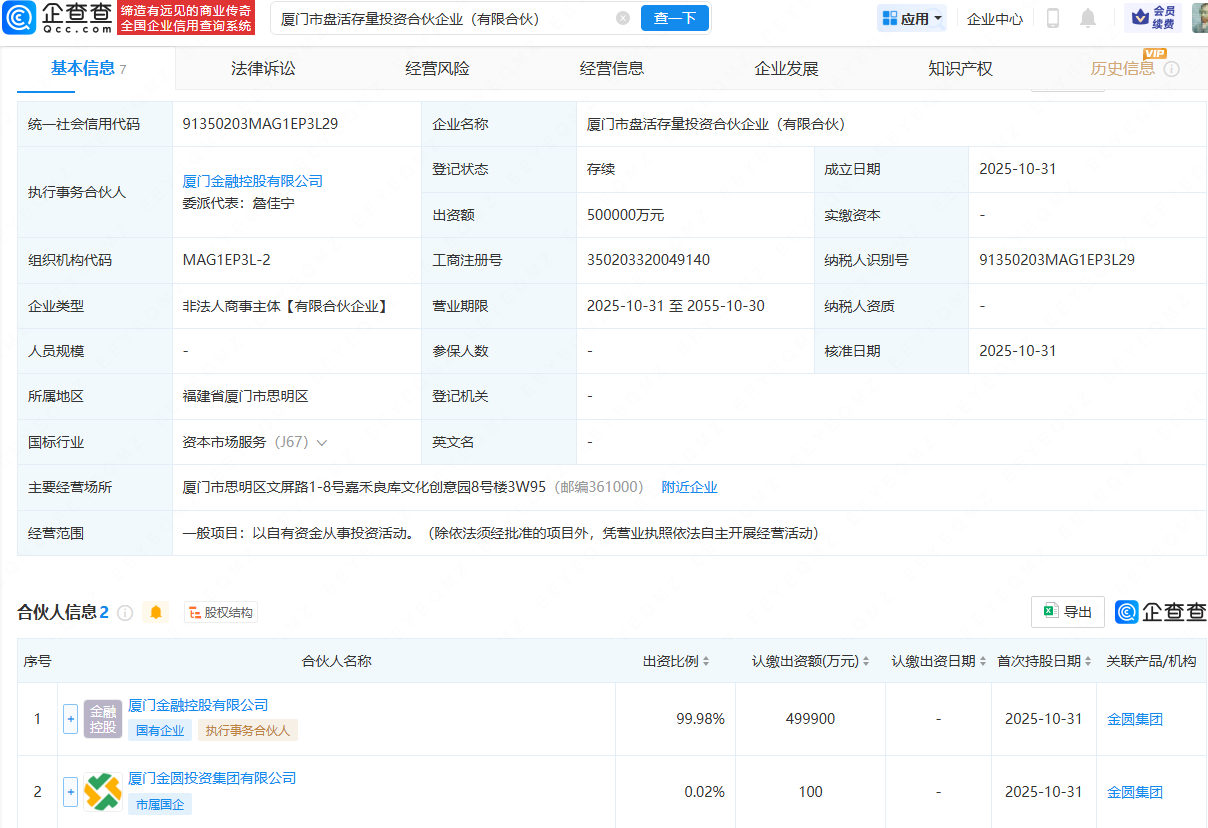The width and height of the screenshot is (1208, 828).
Task: Sort by 首次持股日期 column
Action: coord(1087,662)
